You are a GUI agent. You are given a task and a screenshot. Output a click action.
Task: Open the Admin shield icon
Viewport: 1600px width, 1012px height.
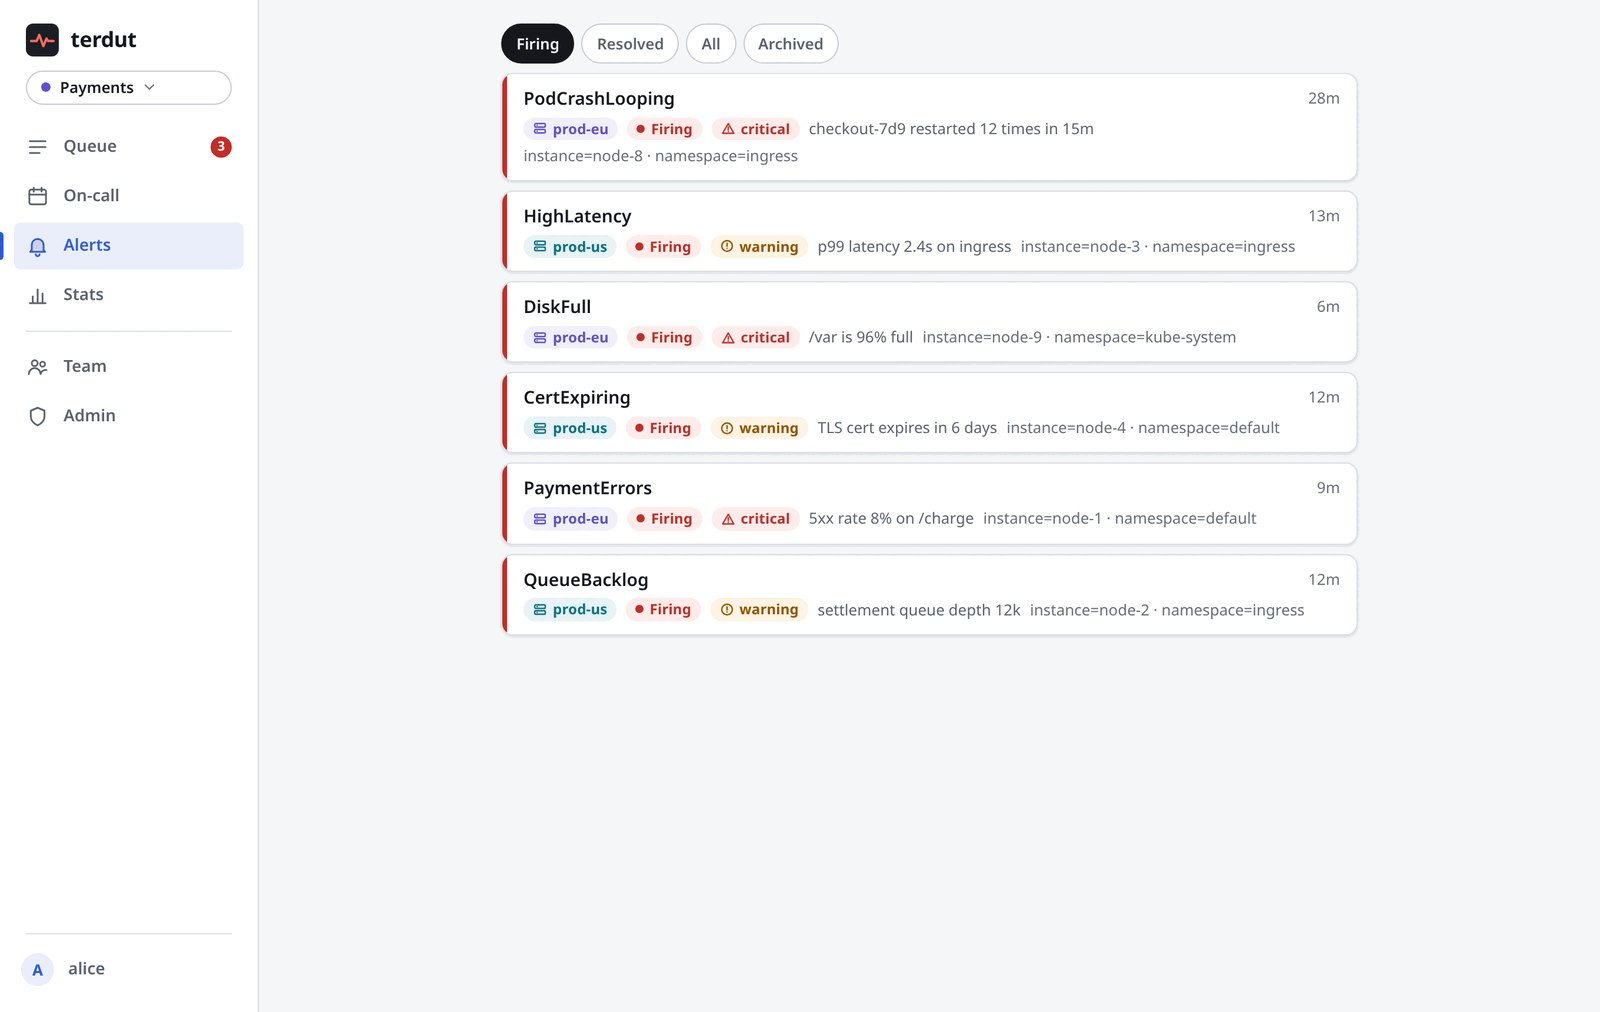click(38, 416)
